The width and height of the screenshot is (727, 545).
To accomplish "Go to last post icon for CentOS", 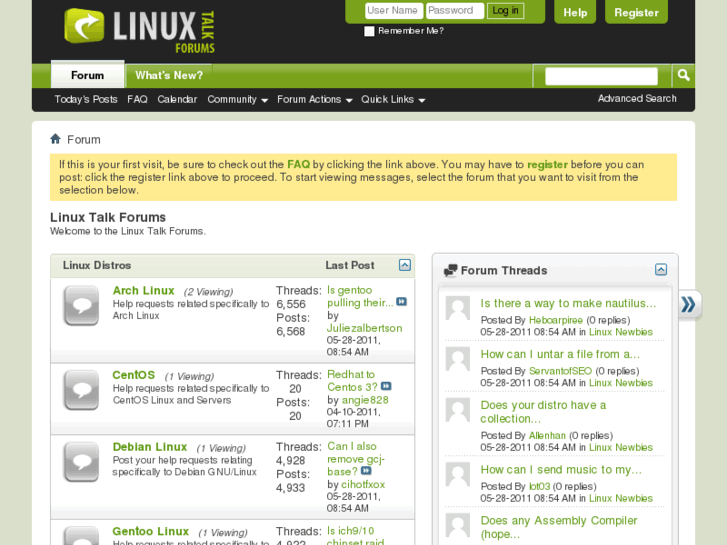I will pos(386,386).
